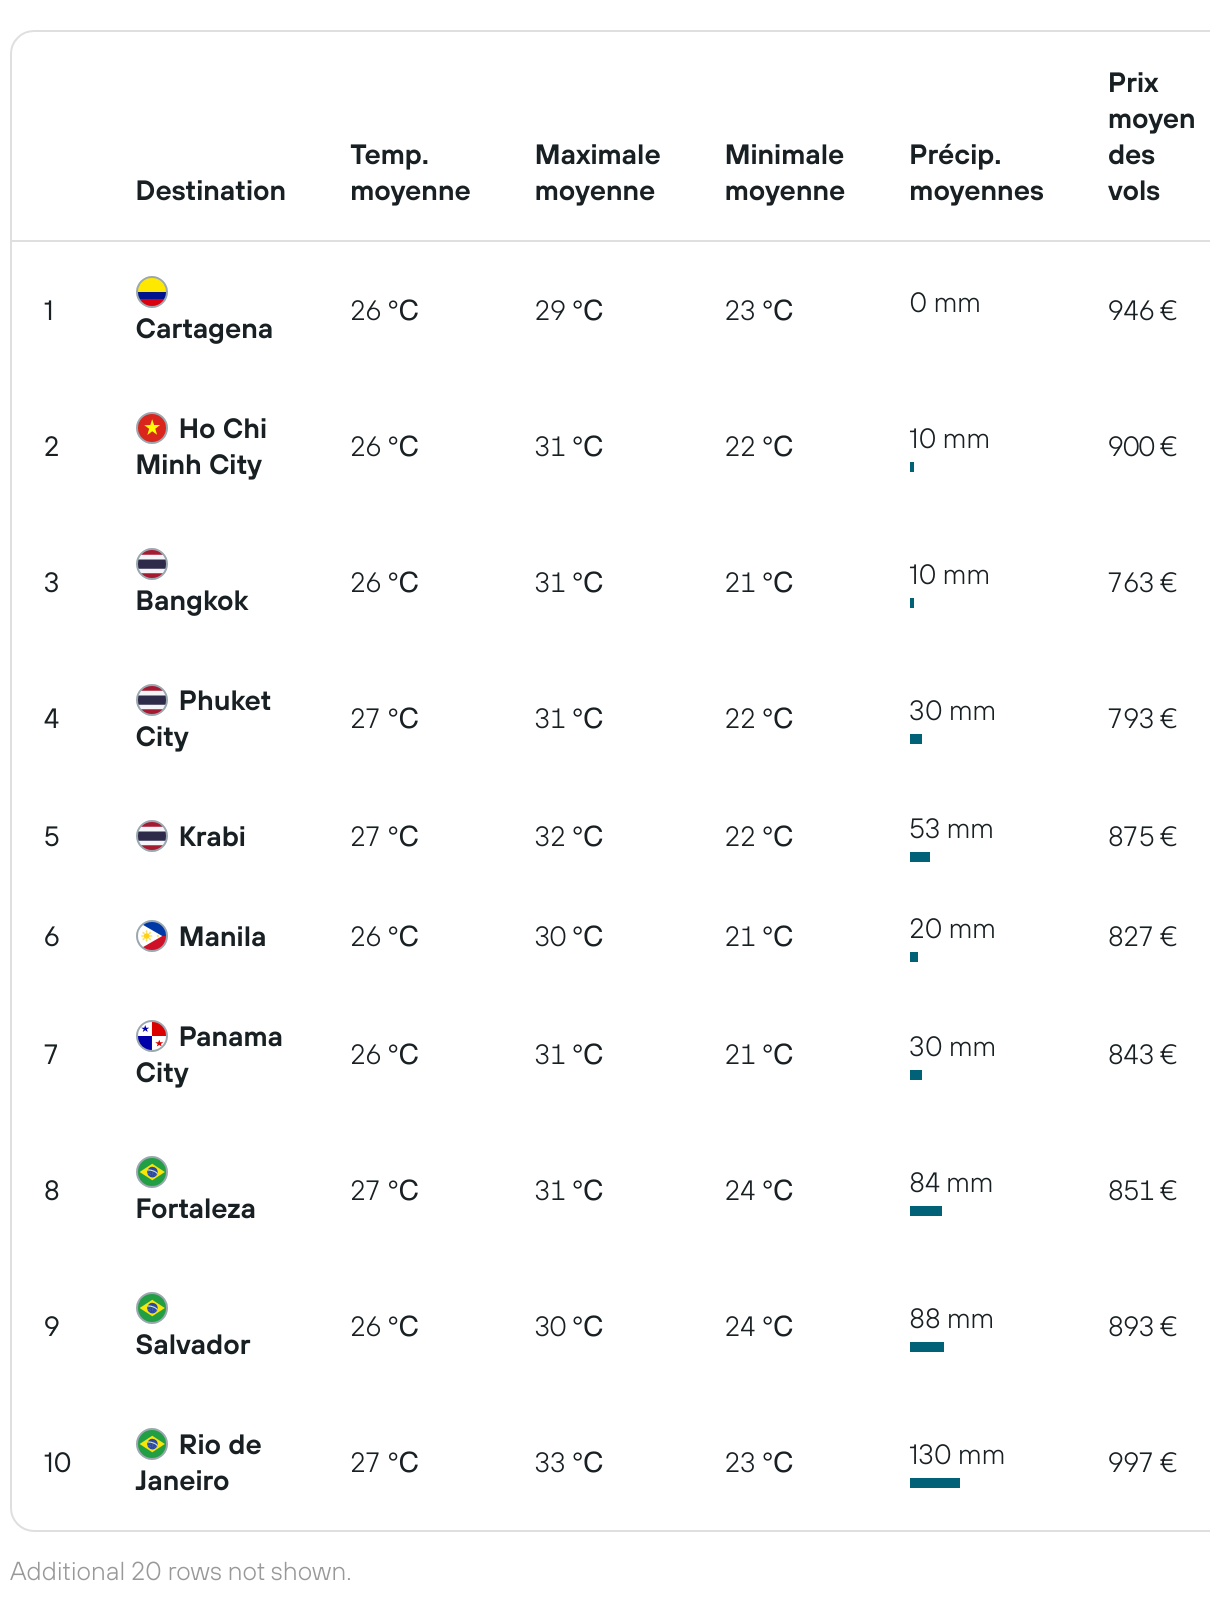Viewport: 1220px width, 1598px height.
Task: Click the Thailand flag above Bangkok
Action: (152, 564)
